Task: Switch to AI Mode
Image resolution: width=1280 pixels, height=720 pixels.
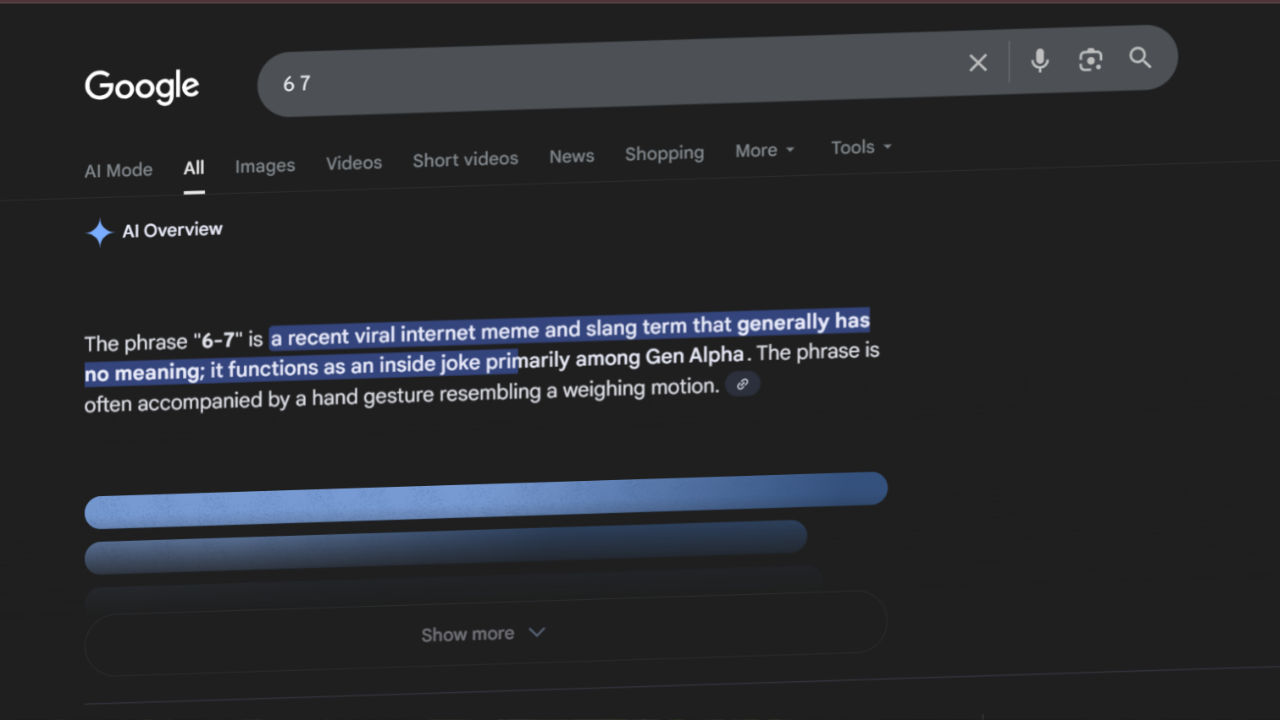Action: pos(117,170)
